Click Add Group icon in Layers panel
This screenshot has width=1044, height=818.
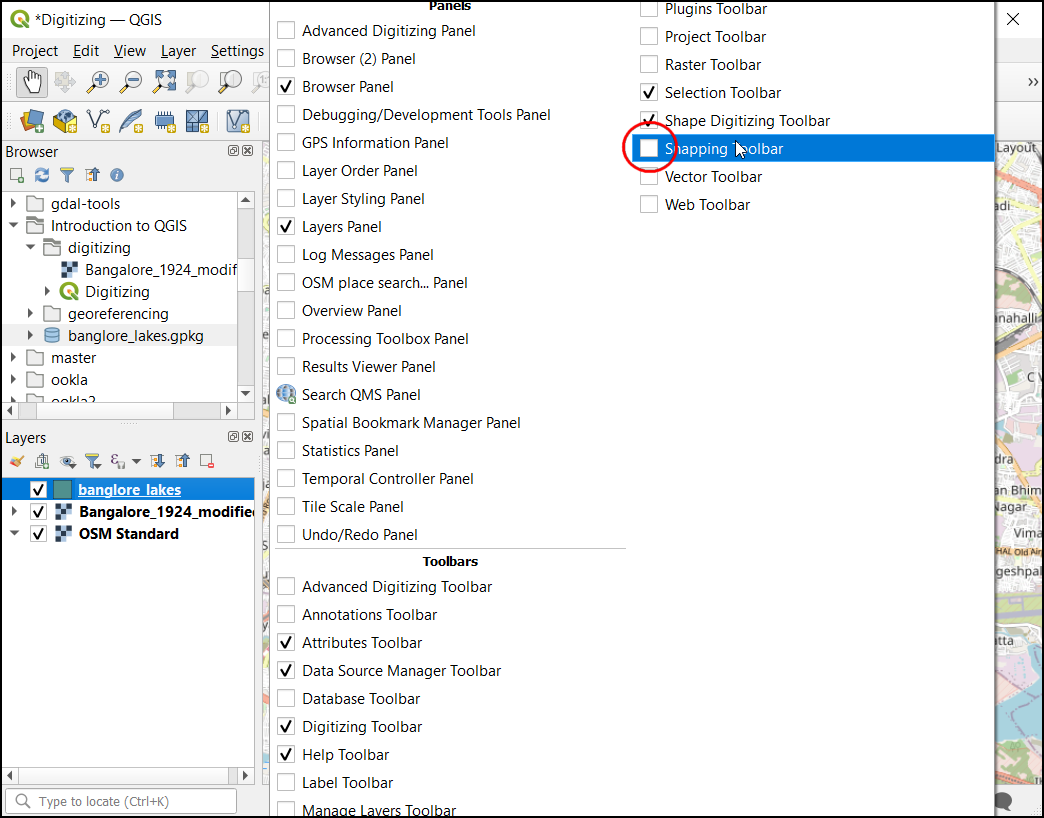pyautogui.click(x=42, y=461)
